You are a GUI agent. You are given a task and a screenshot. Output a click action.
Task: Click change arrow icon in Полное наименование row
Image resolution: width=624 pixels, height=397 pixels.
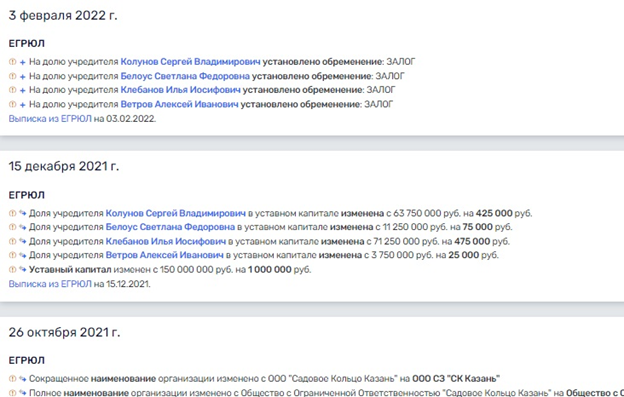23,393
